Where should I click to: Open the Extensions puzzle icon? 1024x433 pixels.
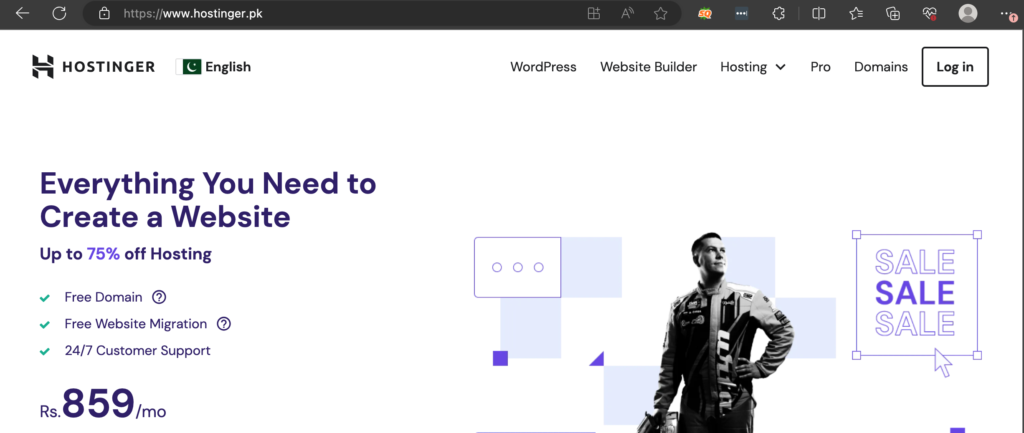778,13
